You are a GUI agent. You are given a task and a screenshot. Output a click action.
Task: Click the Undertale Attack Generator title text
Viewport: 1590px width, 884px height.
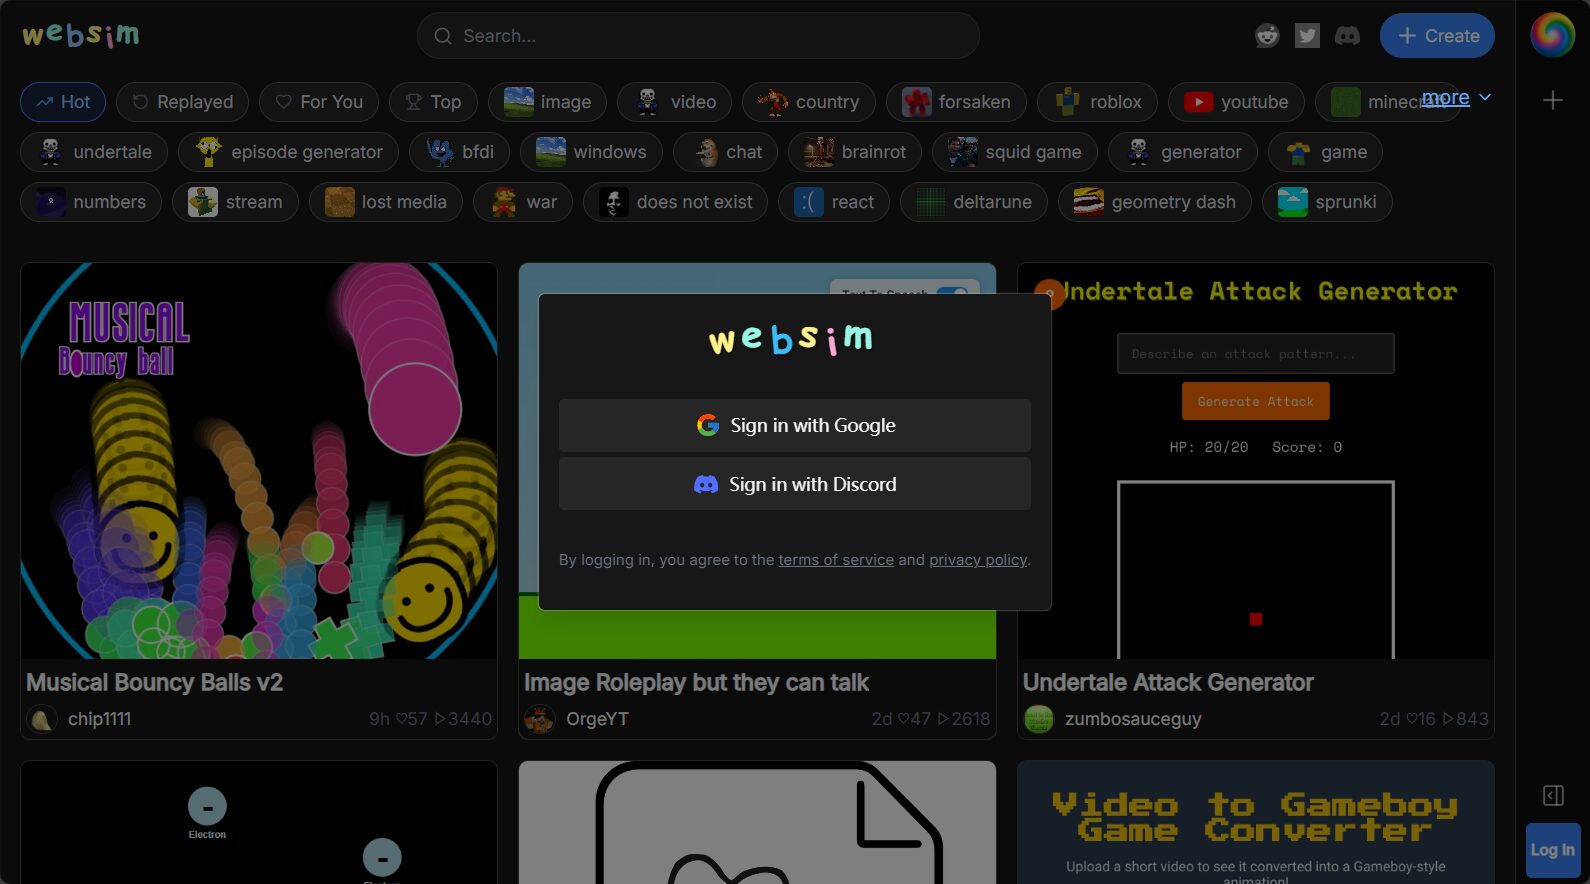(1168, 683)
